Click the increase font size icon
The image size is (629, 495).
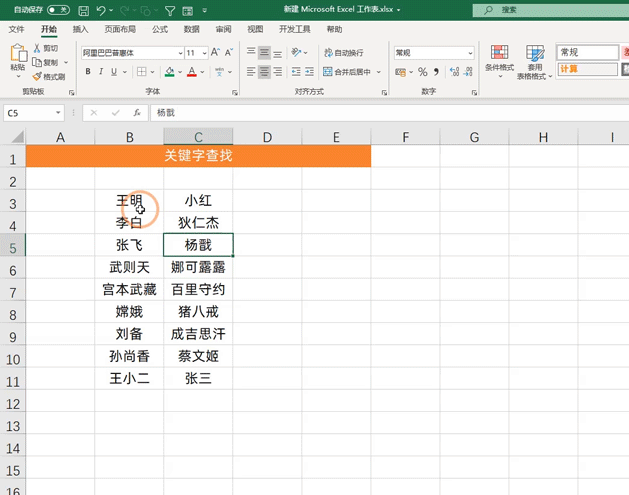(215, 52)
